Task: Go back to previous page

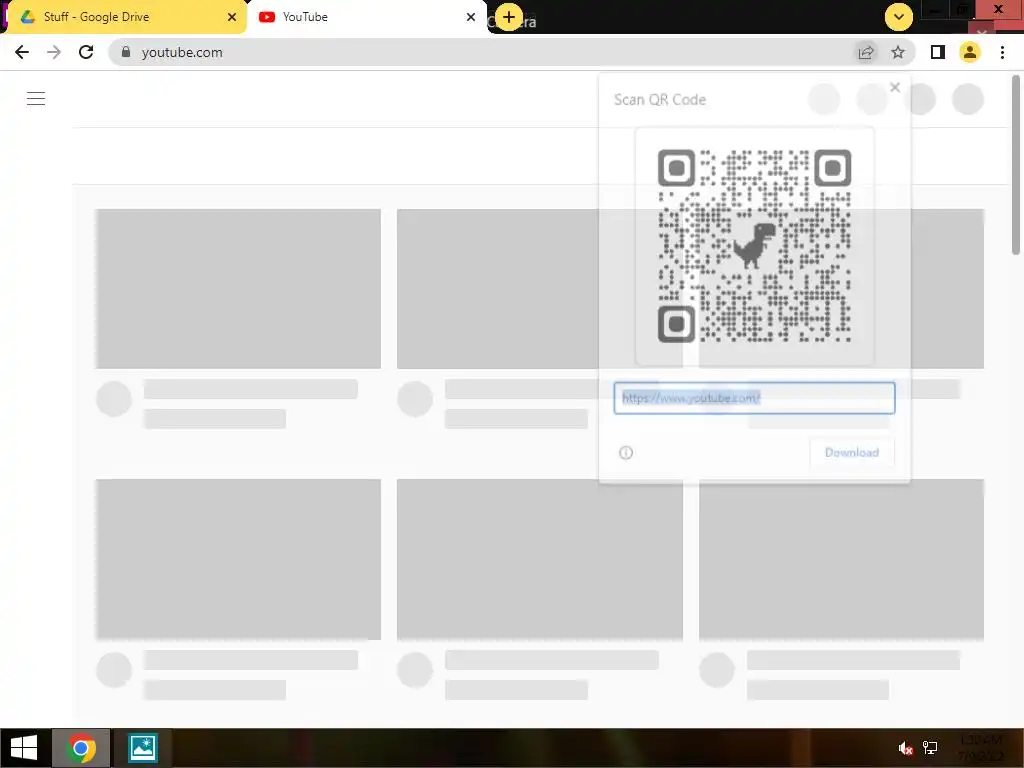Action: (x=22, y=52)
